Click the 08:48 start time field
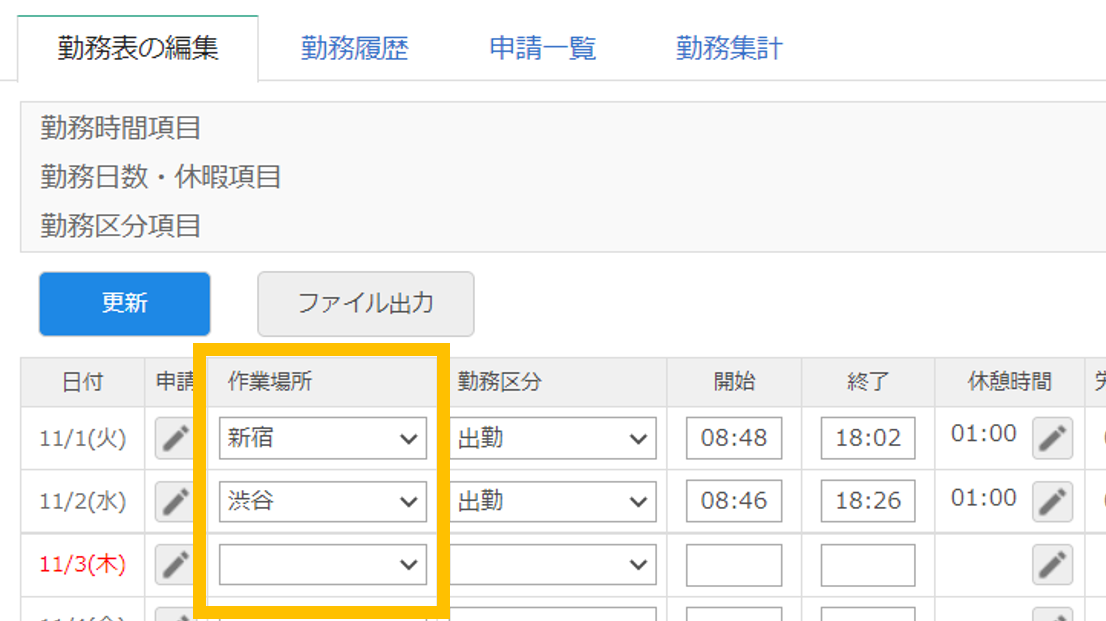This screenshot has width=1106, height=621. point(733,437)
